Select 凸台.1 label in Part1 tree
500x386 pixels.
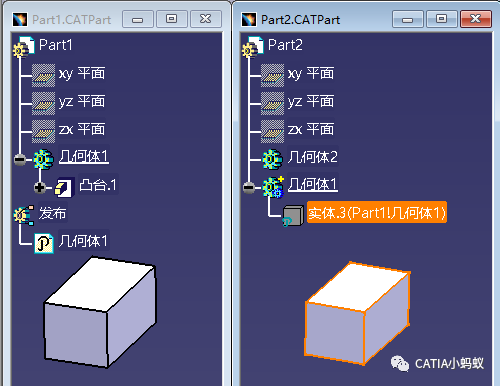[x=98, y=185]
